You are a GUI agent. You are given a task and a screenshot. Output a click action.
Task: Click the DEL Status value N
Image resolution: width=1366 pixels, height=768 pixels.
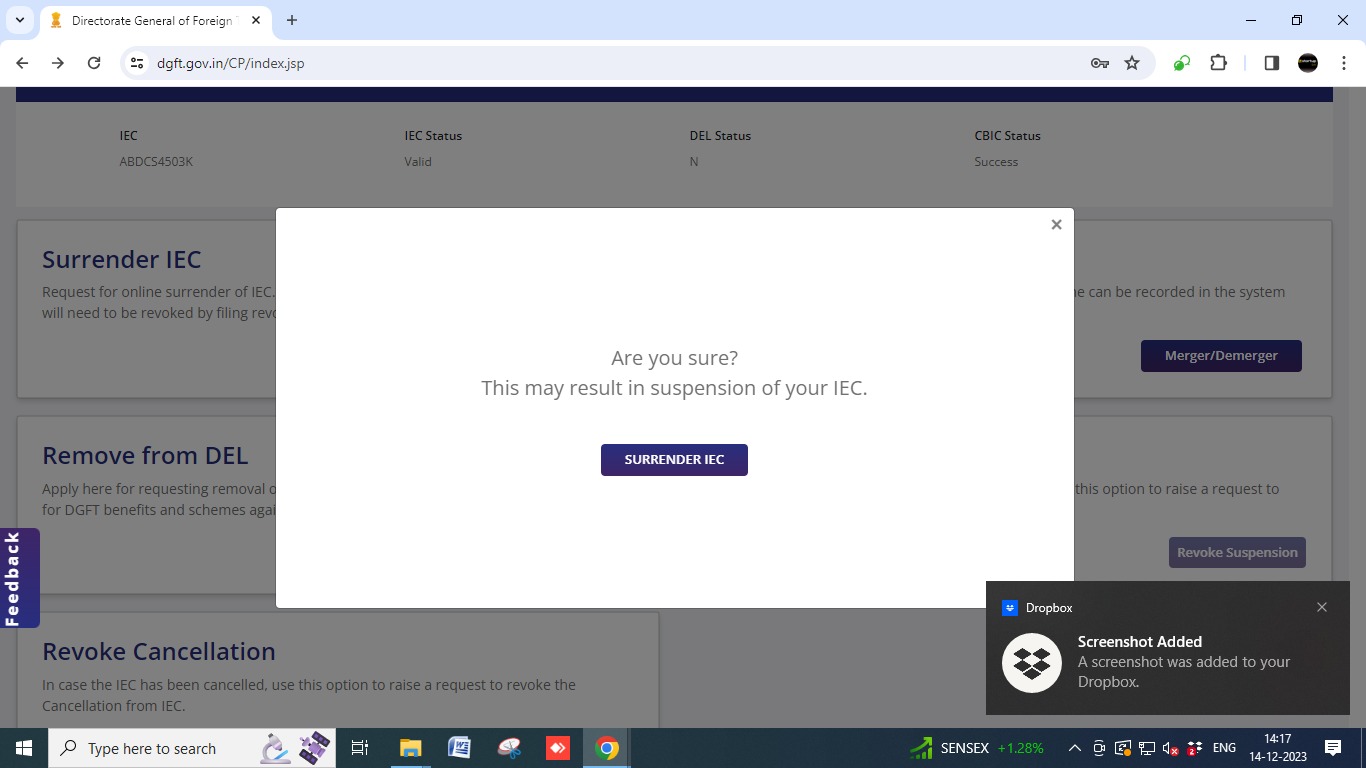point(694,162)
